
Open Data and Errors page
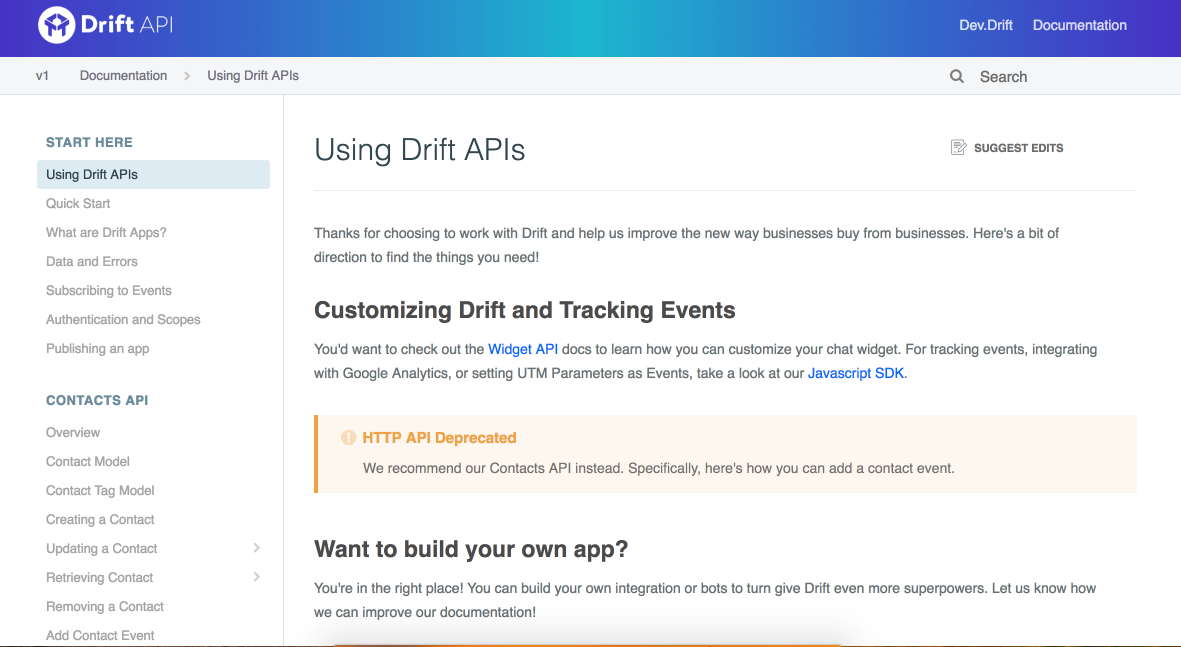[92, 261]
